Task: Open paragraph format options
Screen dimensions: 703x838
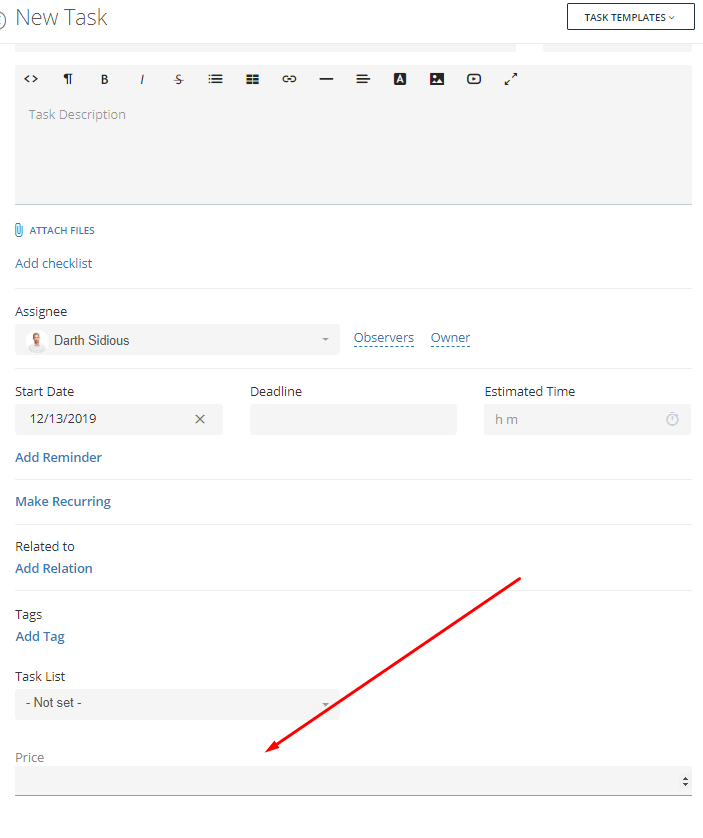Action: 68,79
